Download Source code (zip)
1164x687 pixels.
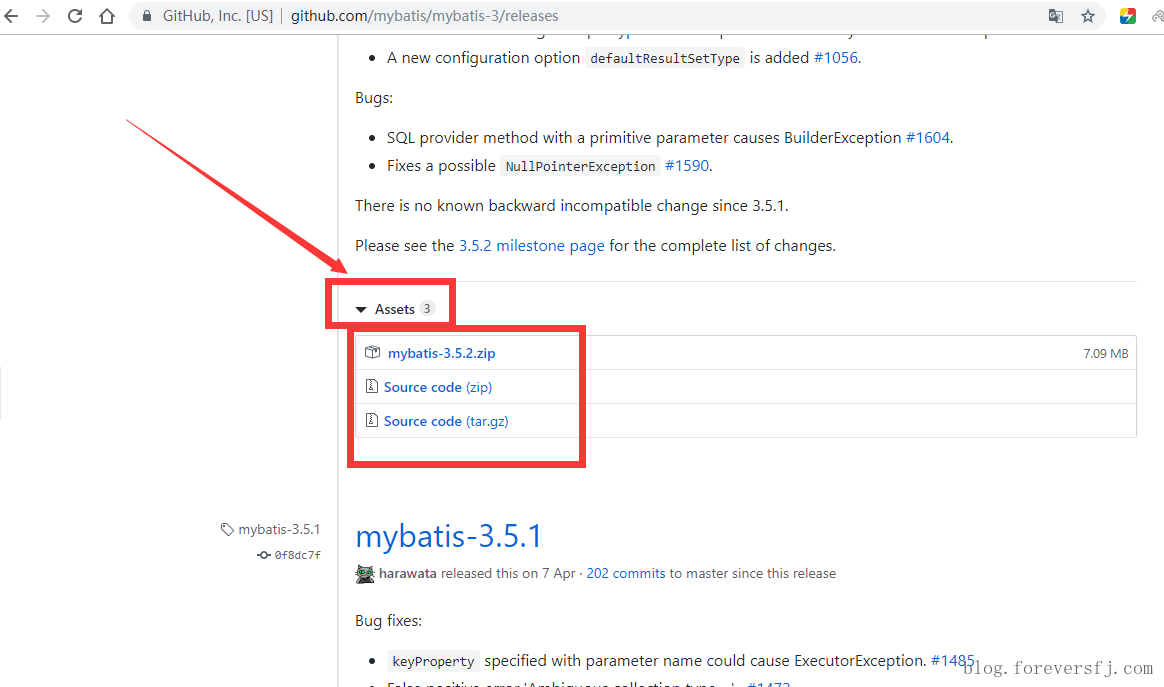pos(437,387)
